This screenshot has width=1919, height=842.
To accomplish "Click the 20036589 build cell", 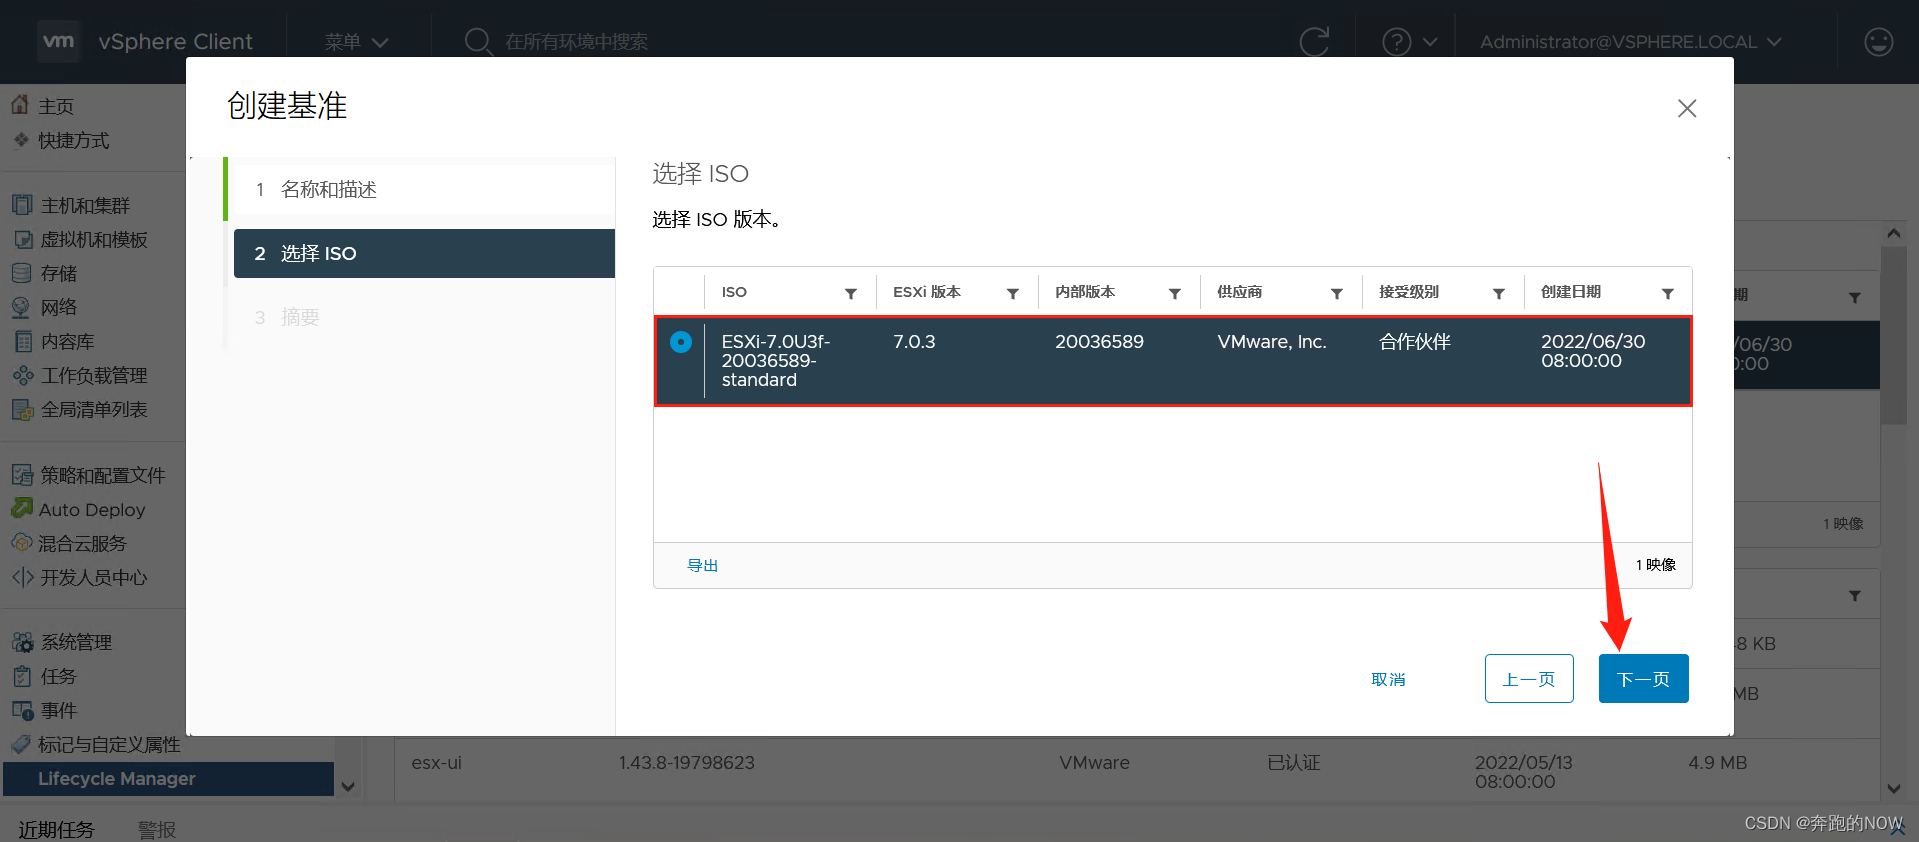I will pos(1099,342).
